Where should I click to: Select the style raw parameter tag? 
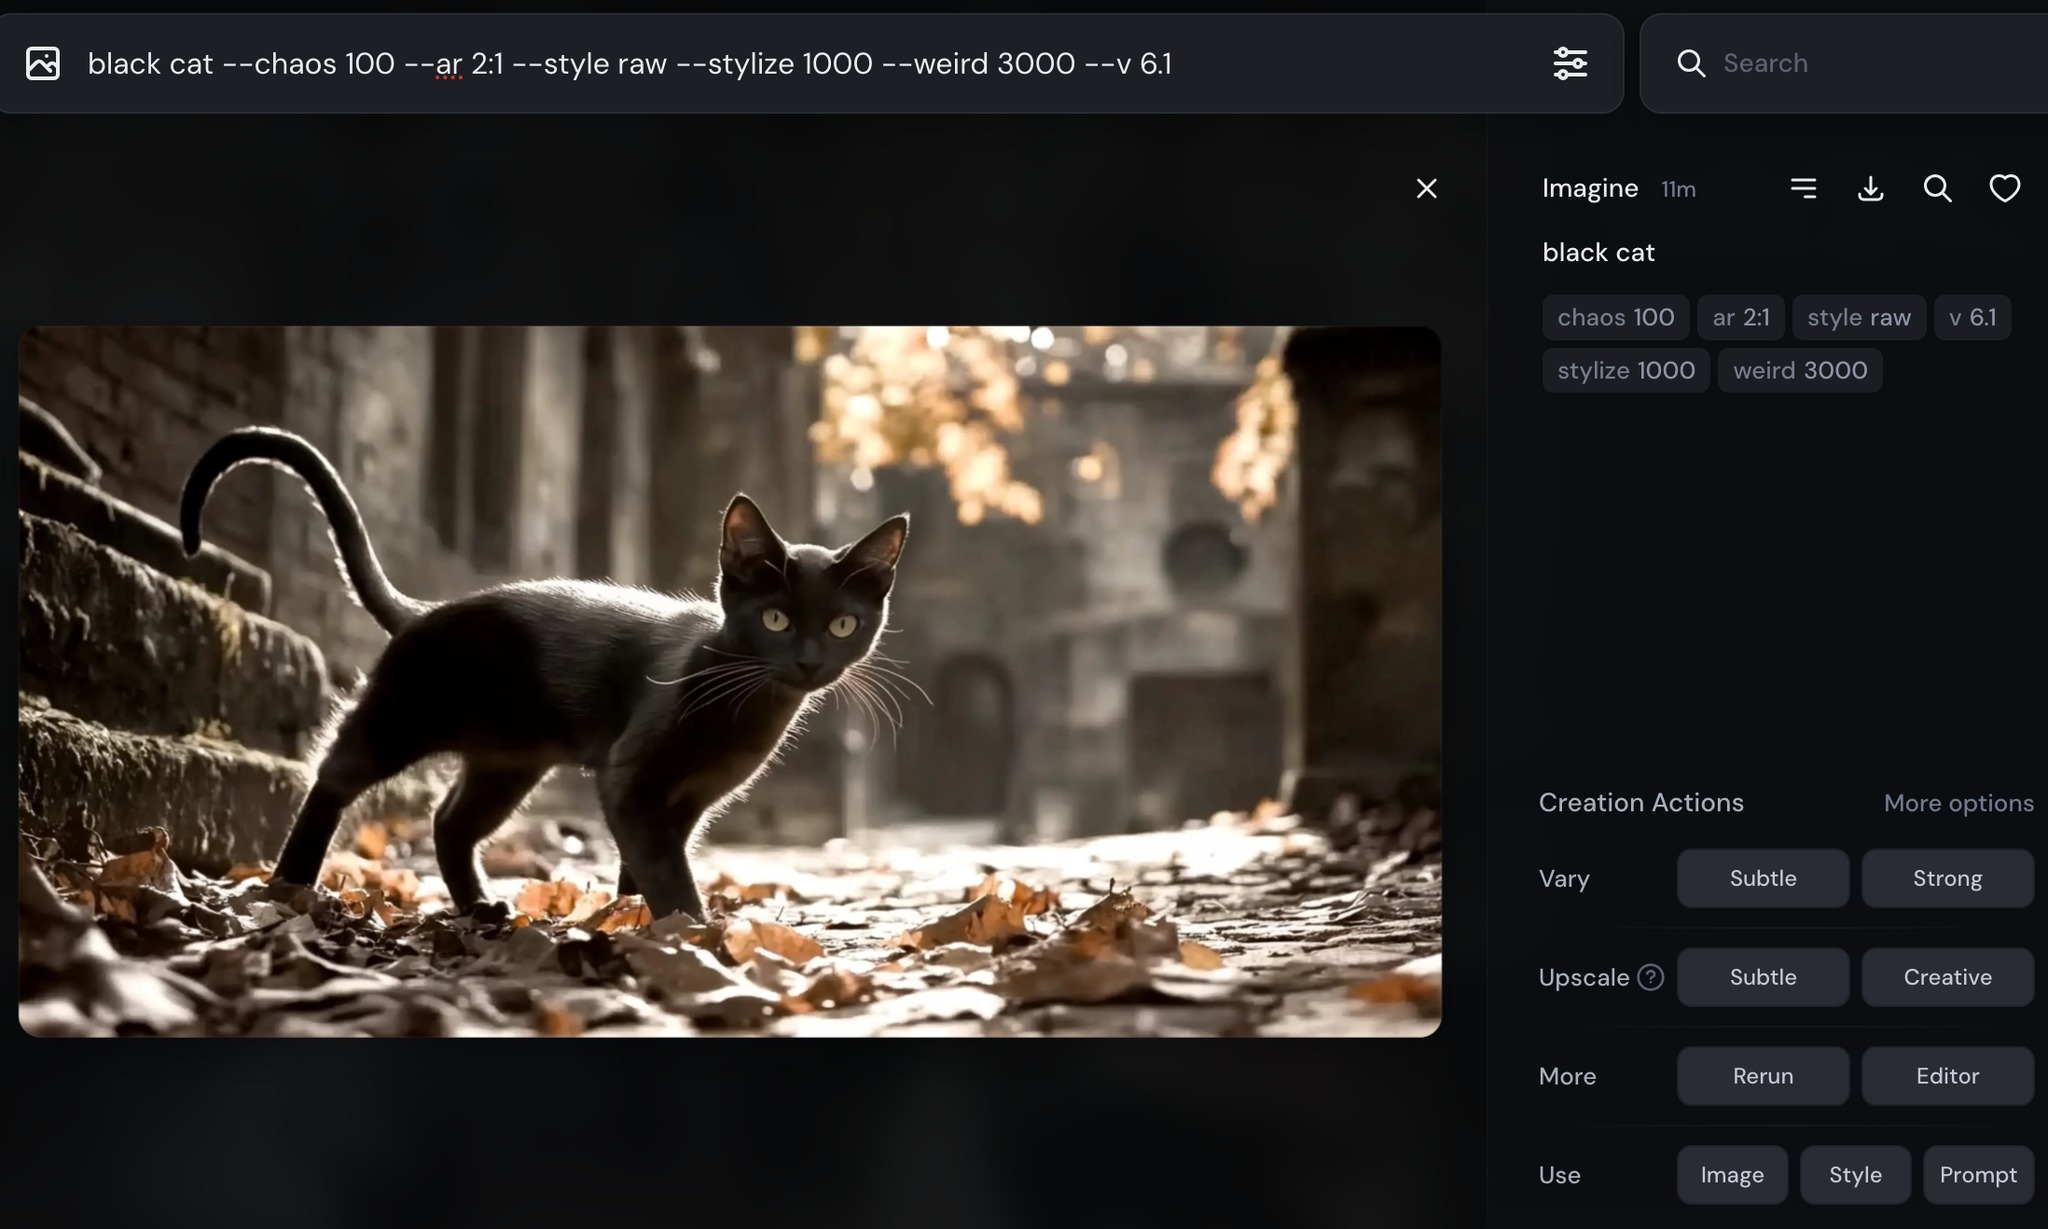(1859, 317)
